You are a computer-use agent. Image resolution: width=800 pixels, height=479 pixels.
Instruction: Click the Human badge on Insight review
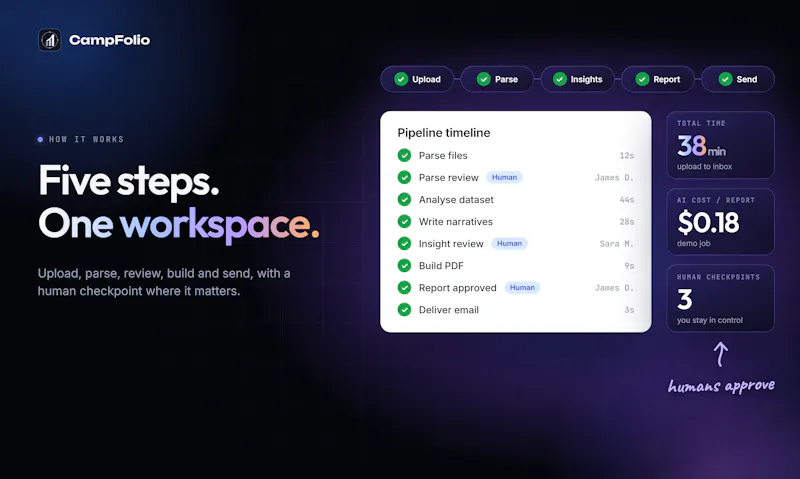pyautogui.click(x=509, y=243)
